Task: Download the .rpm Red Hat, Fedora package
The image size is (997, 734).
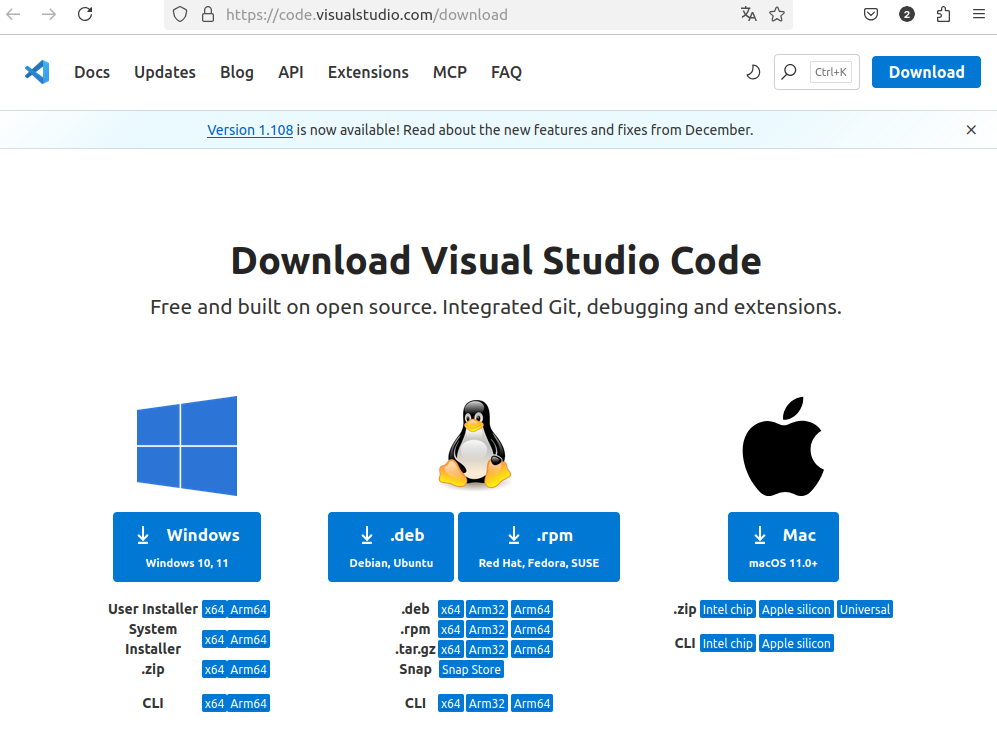Action: pos(539,547)
